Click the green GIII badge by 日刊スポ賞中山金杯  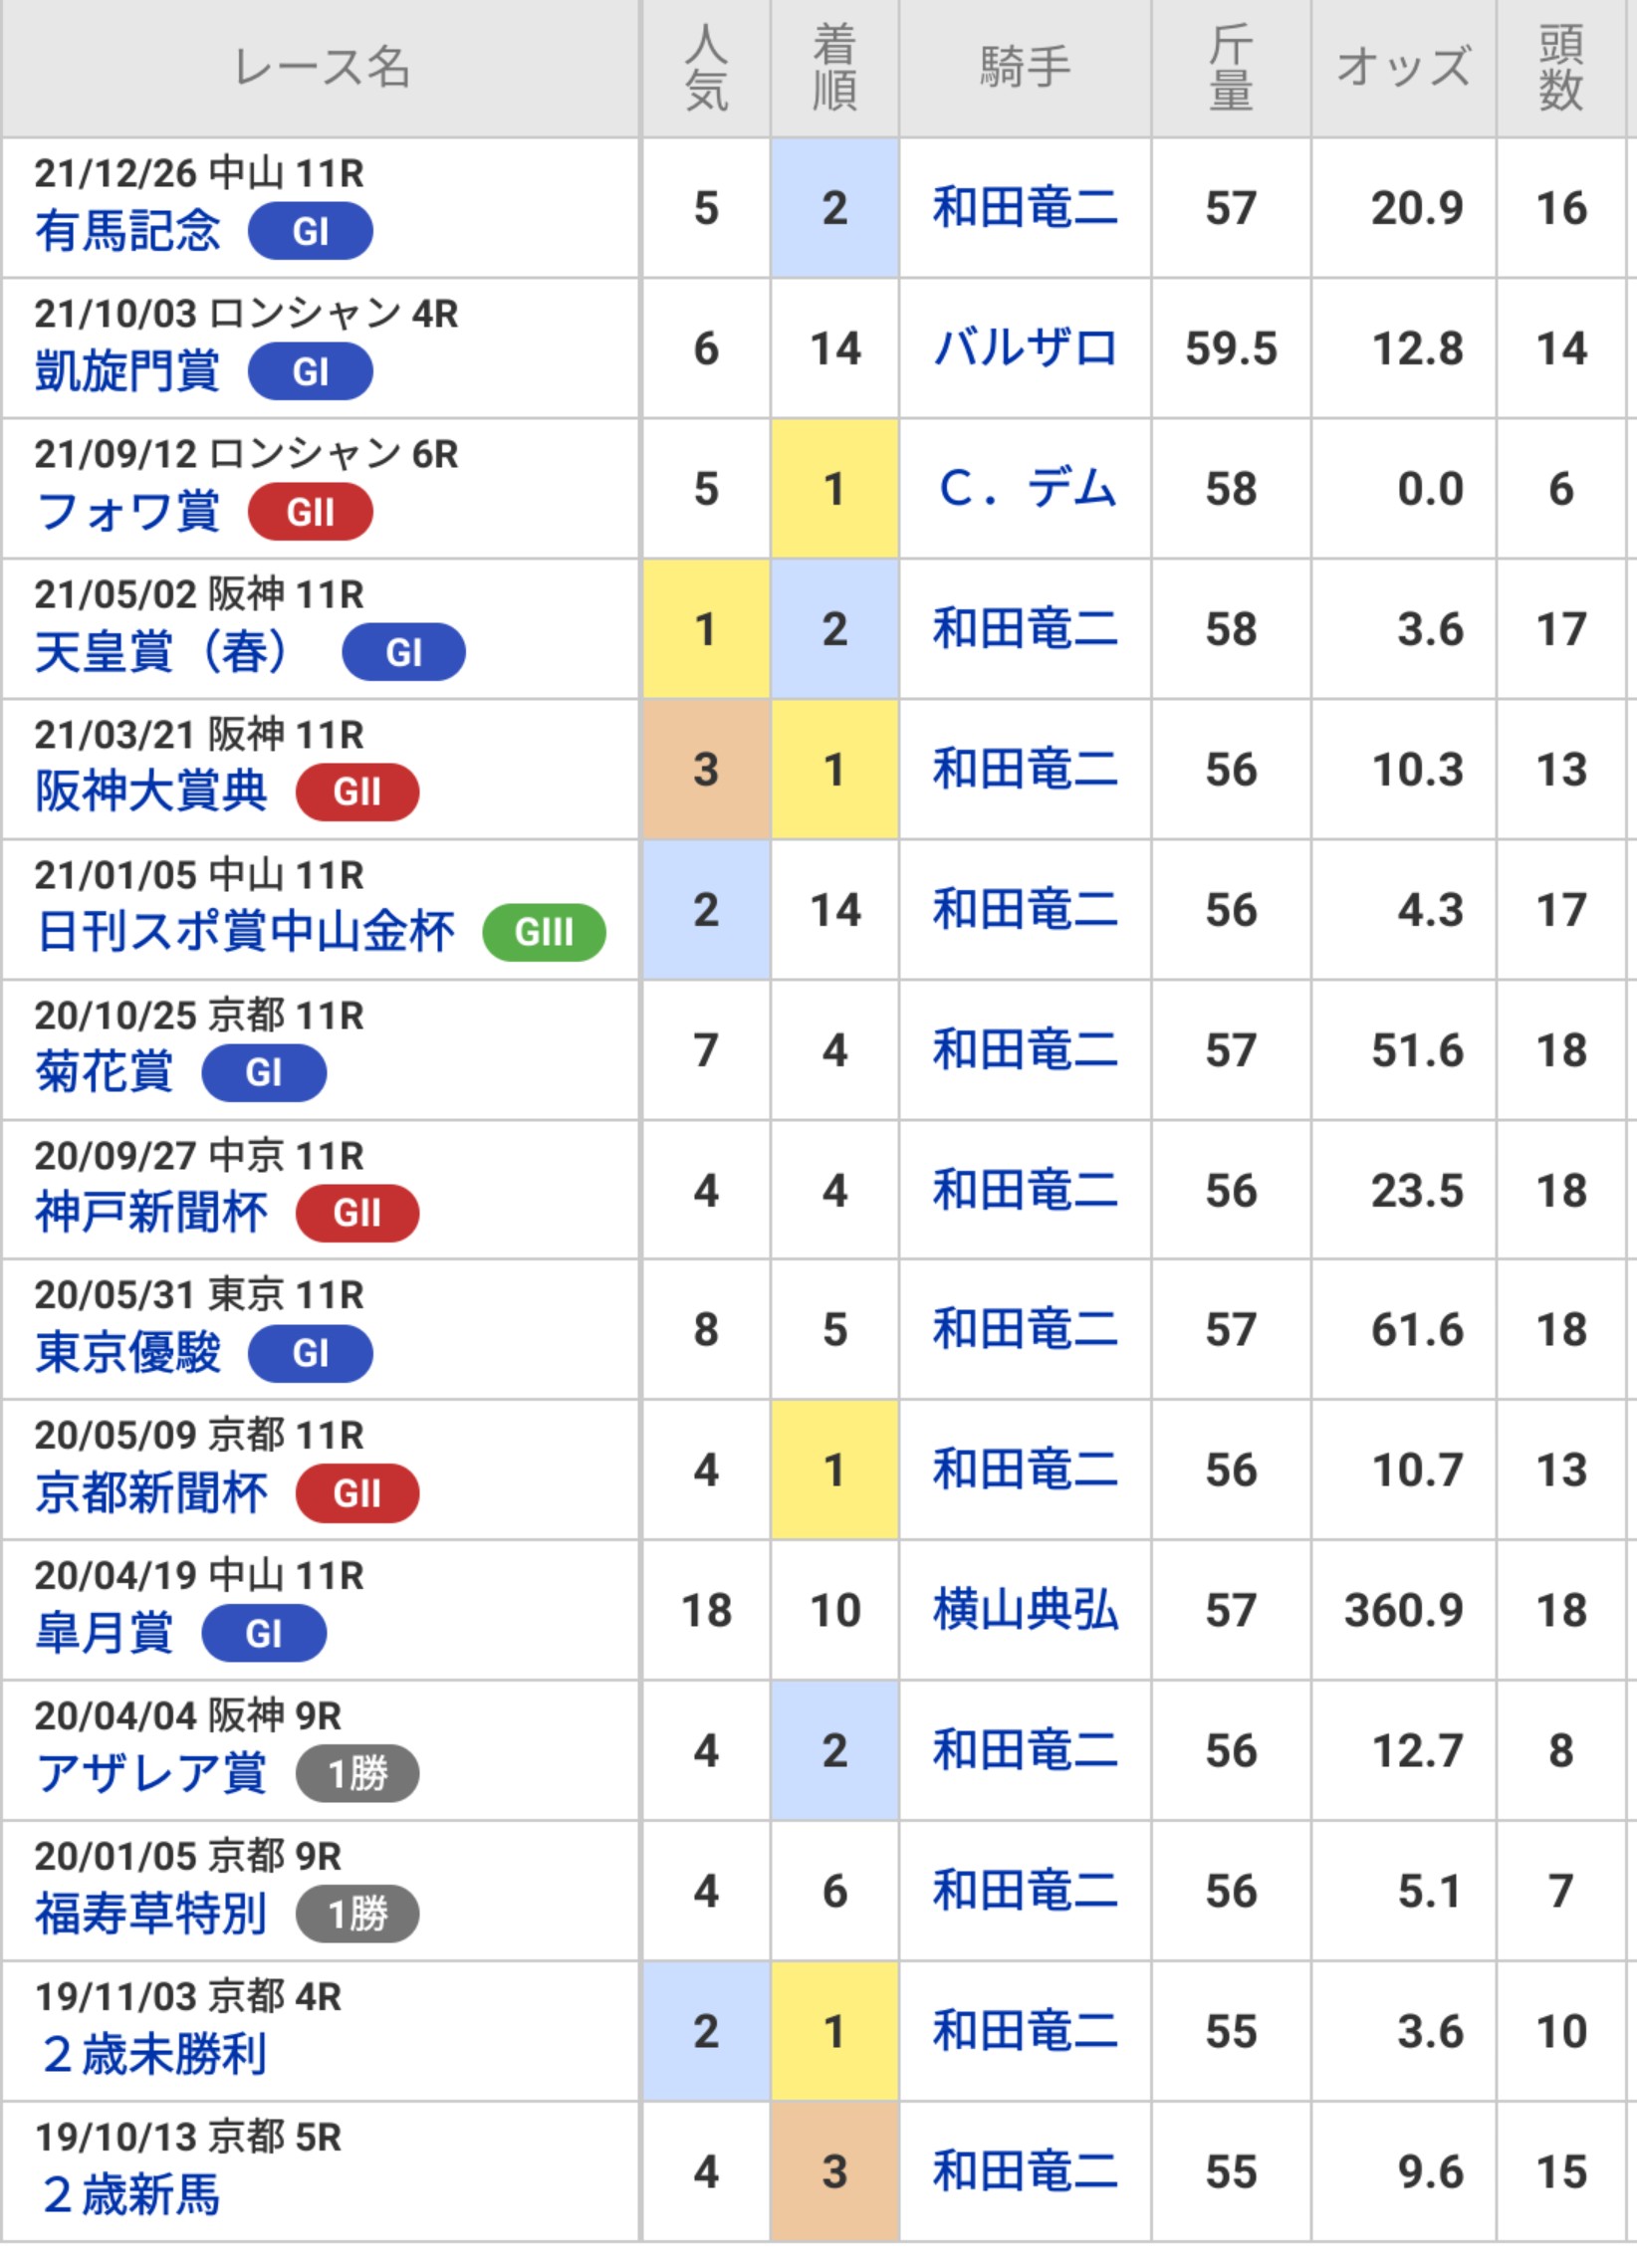tap(543, 932)
